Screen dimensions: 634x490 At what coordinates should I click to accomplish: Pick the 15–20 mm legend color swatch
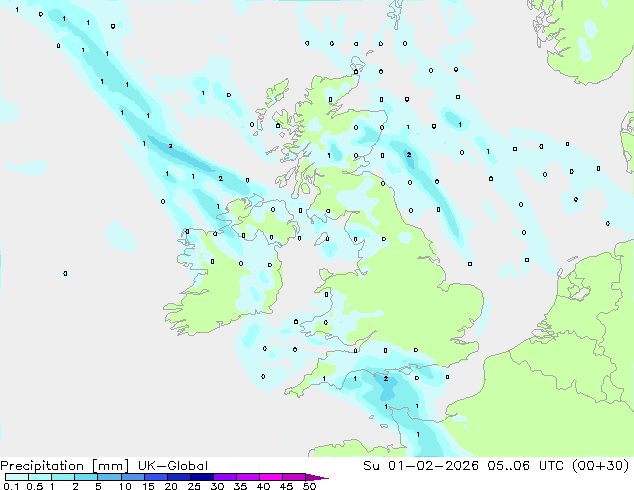(155, 477)
